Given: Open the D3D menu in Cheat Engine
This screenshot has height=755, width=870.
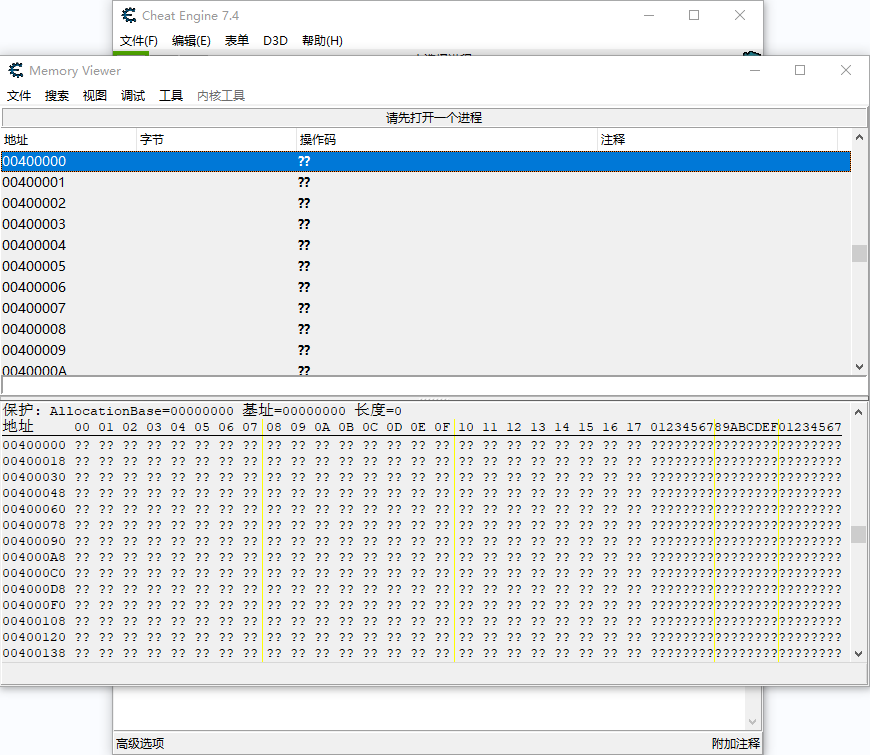Looking at the screenshot, I should pyautogui.click(x=275, y=41).
